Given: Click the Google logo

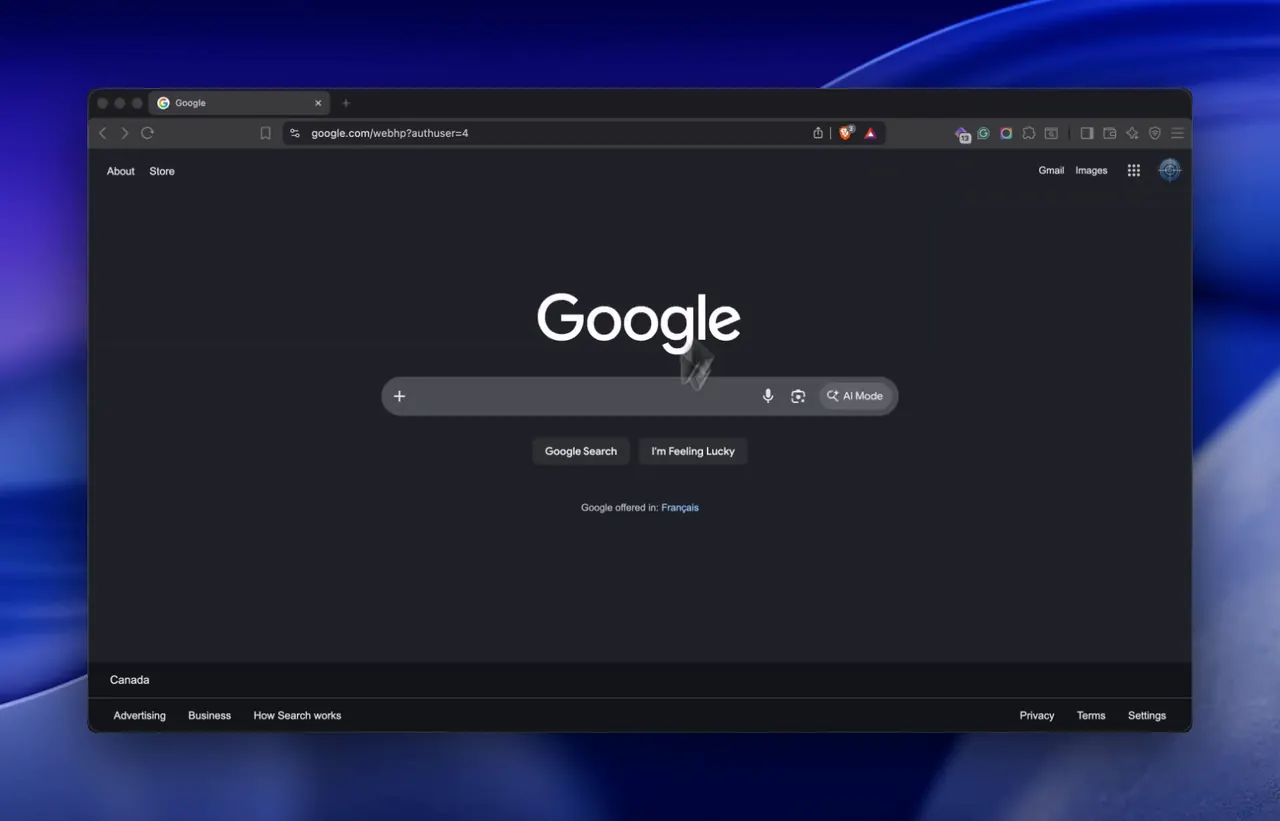Looking at the screenshot, I should tap(639, 322).
